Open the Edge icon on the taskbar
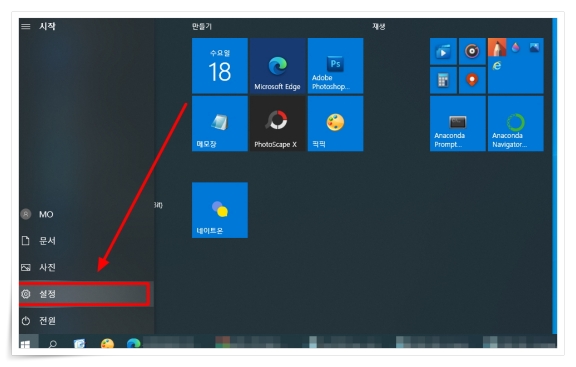 coord(133,343)
